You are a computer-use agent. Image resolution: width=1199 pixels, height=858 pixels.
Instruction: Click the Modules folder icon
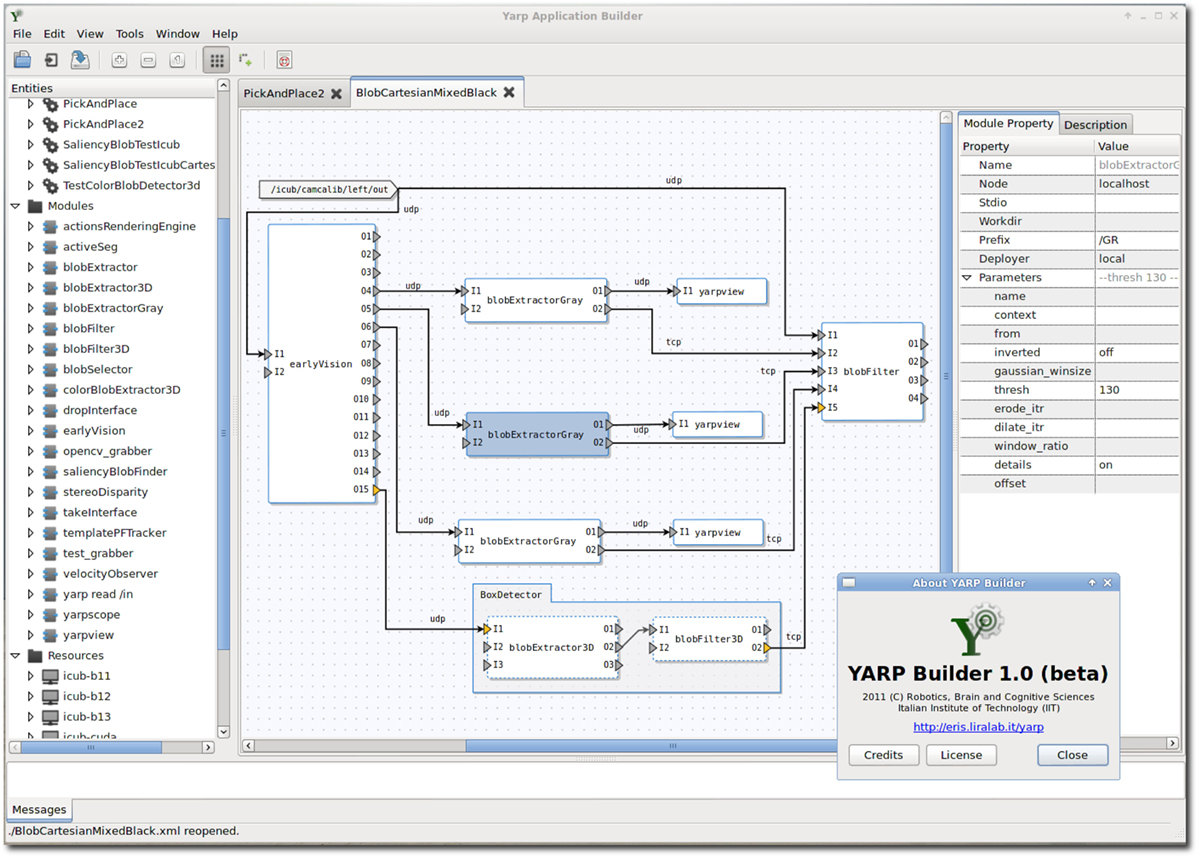coord(35,206)
